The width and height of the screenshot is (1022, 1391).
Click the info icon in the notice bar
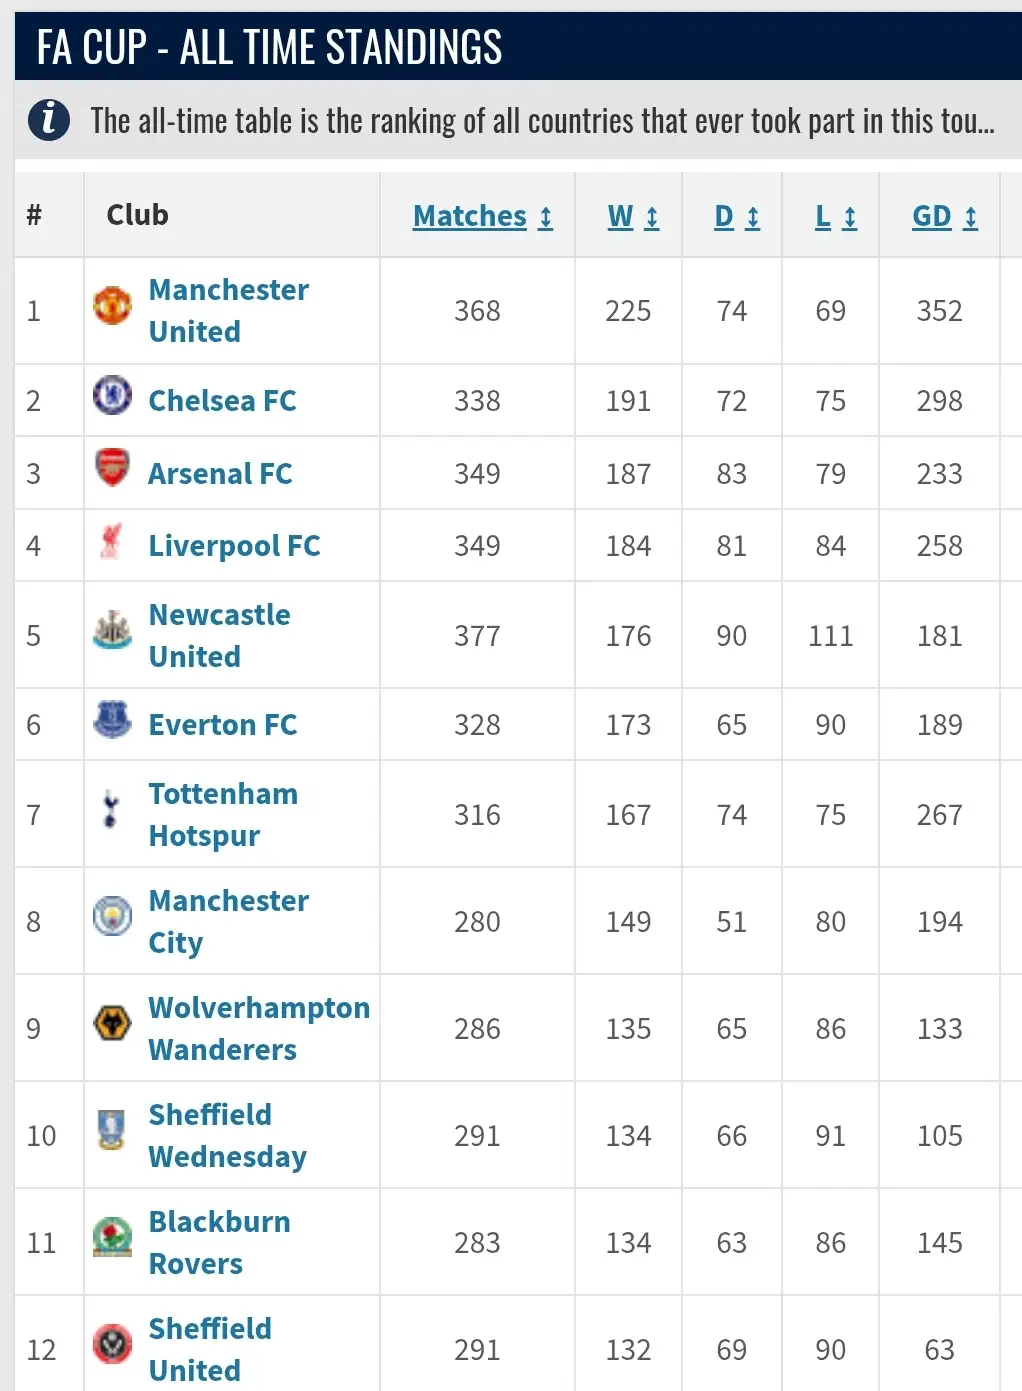click(49, 121)
